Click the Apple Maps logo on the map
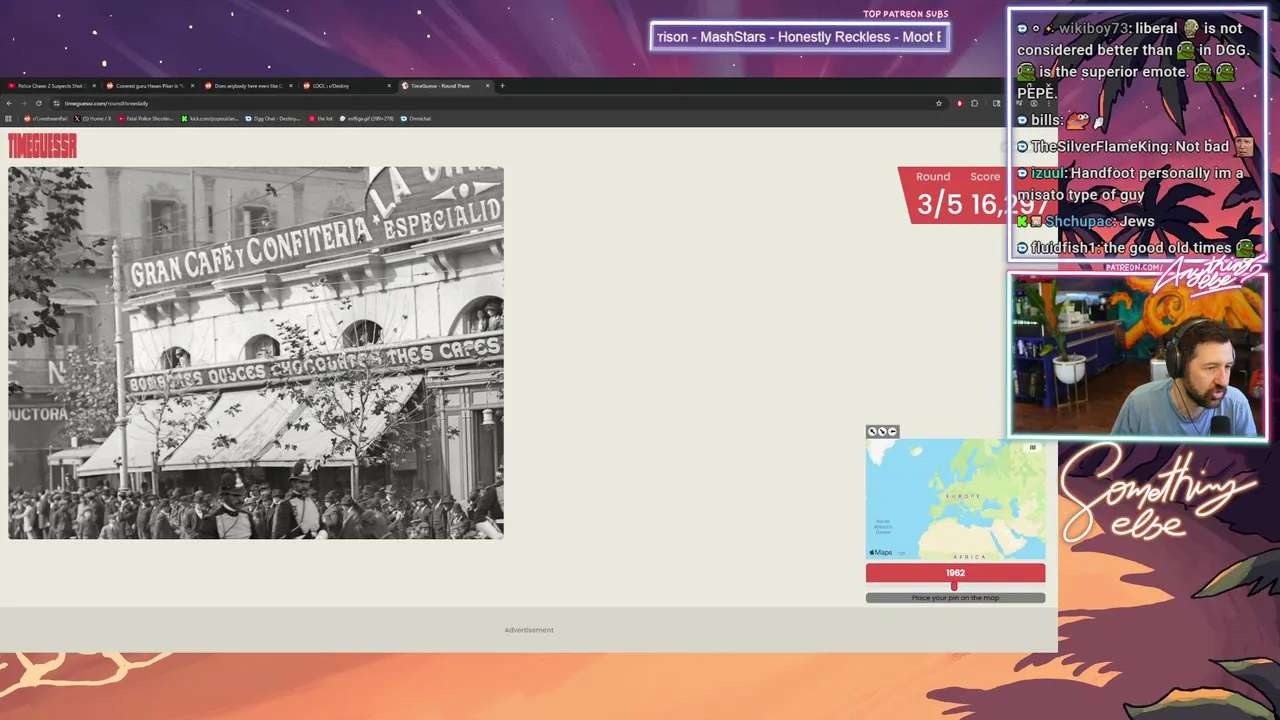Image resolution: width=1280 pixels, height=720 pixels. click(x=881, y=553)
